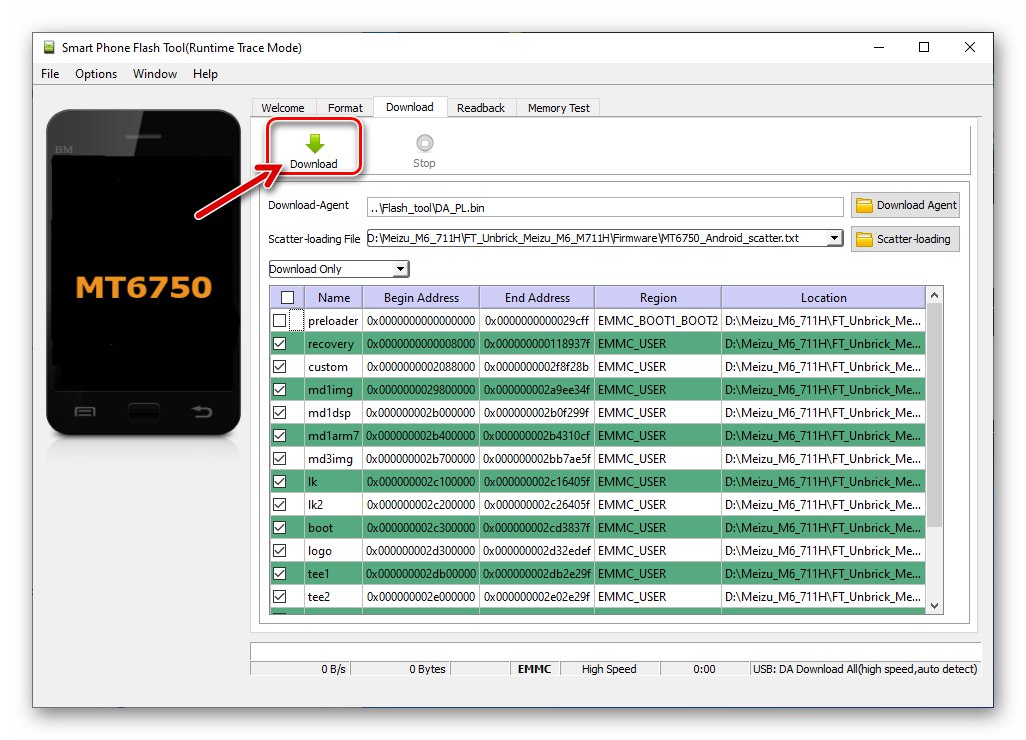Uncheck the custom partition checkbox
The image size is (1026, 740).
(x=279, y=366)
